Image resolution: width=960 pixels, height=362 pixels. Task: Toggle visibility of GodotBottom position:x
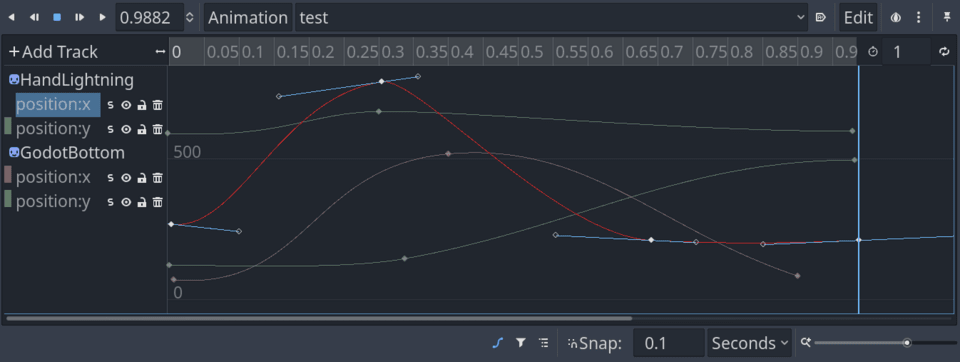pyautogui.click(x=126, y=178)
